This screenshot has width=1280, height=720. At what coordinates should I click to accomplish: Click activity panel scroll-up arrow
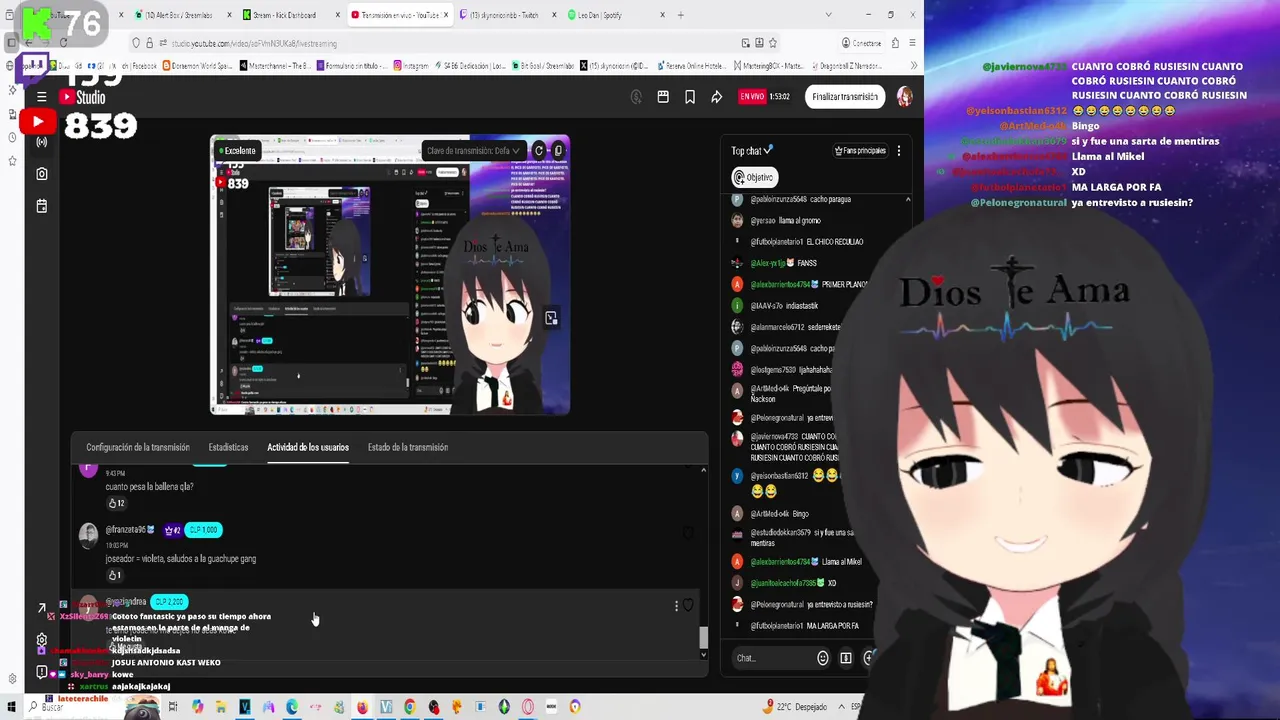pos(703,470)
